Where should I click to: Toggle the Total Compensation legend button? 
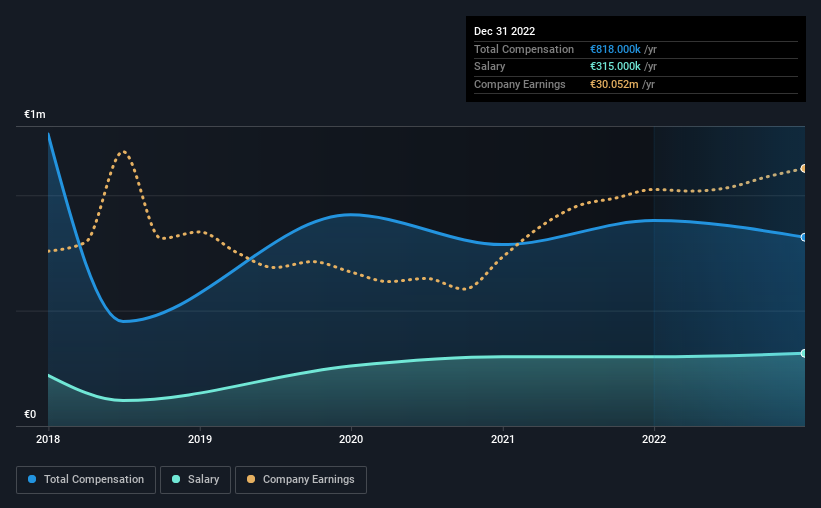[86, 480]
